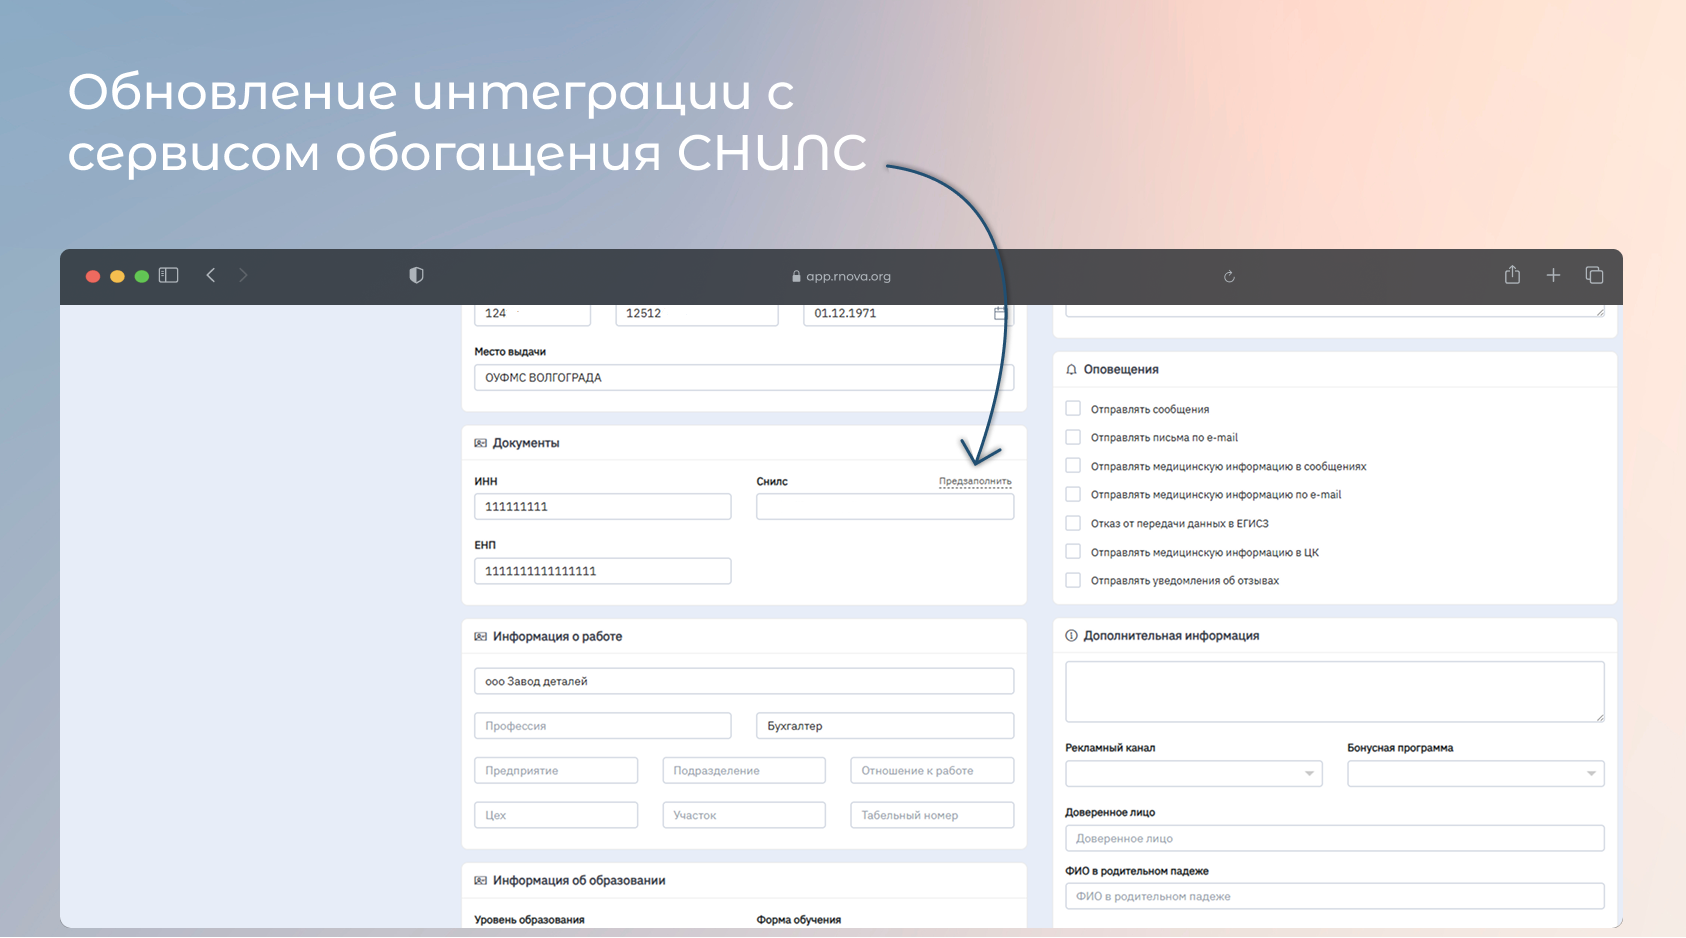Image resolution: width=1686 pixels, height=938 pixels.
Task: Click the Предзаполнить link above Снилс
Action: click(x=974, y=481)
